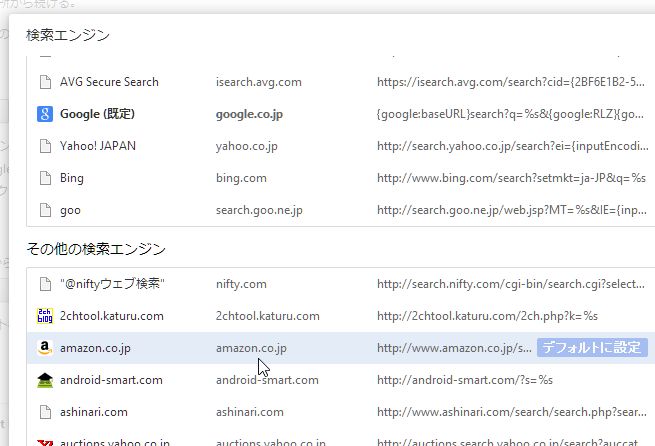Click the yahoo.co.jp keyword
This screenshot has height=446, width=655.
(x=246, y=147)
